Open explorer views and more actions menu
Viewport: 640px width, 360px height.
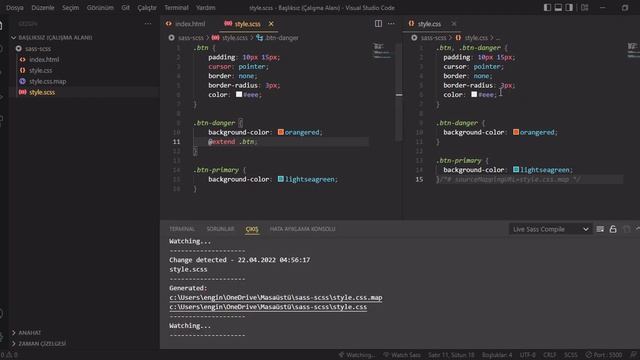[148, 24]
